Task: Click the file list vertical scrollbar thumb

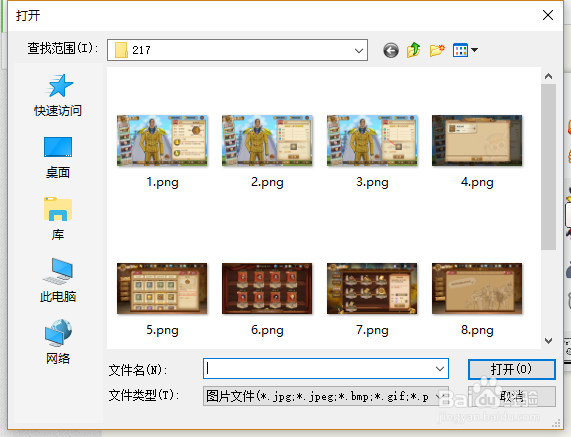Action: tap(548, 167)
